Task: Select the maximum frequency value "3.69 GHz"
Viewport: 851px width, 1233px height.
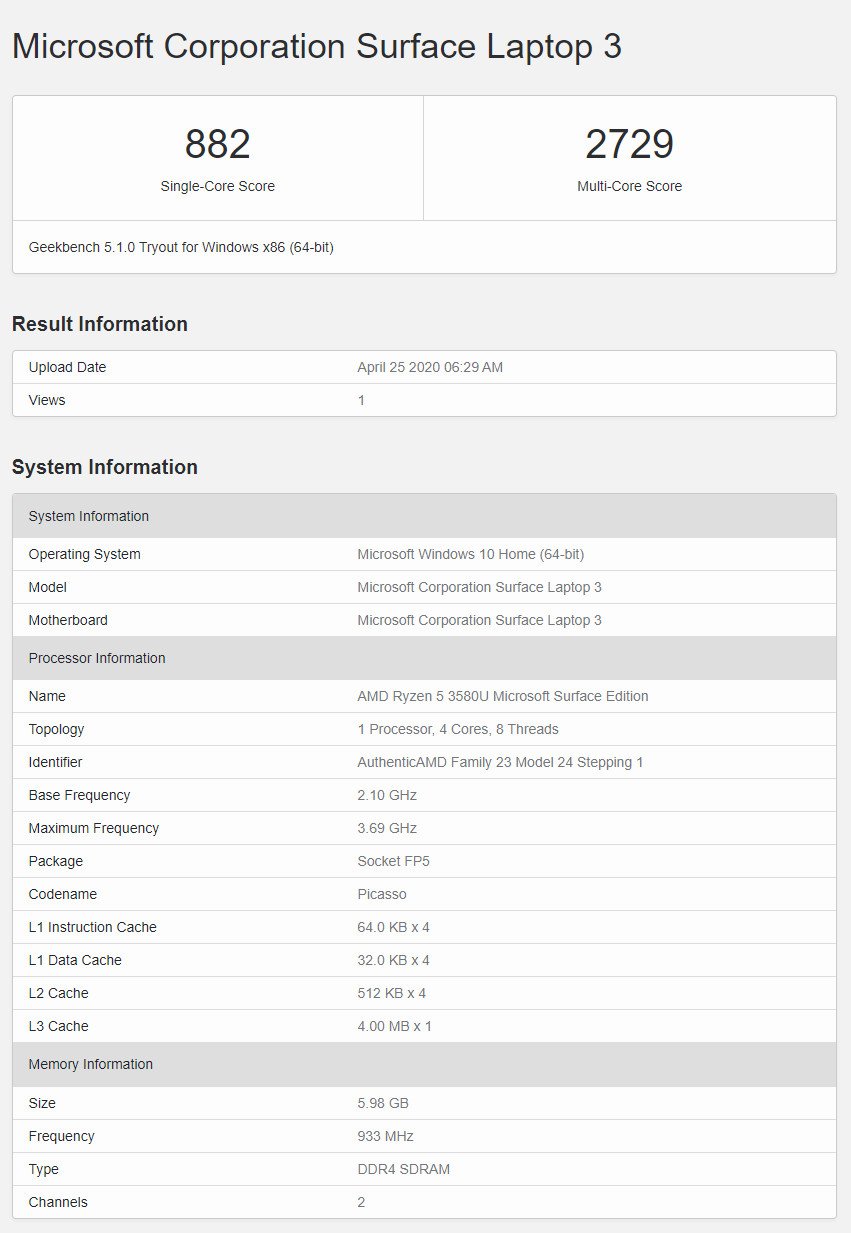Action: click(387, 828)
